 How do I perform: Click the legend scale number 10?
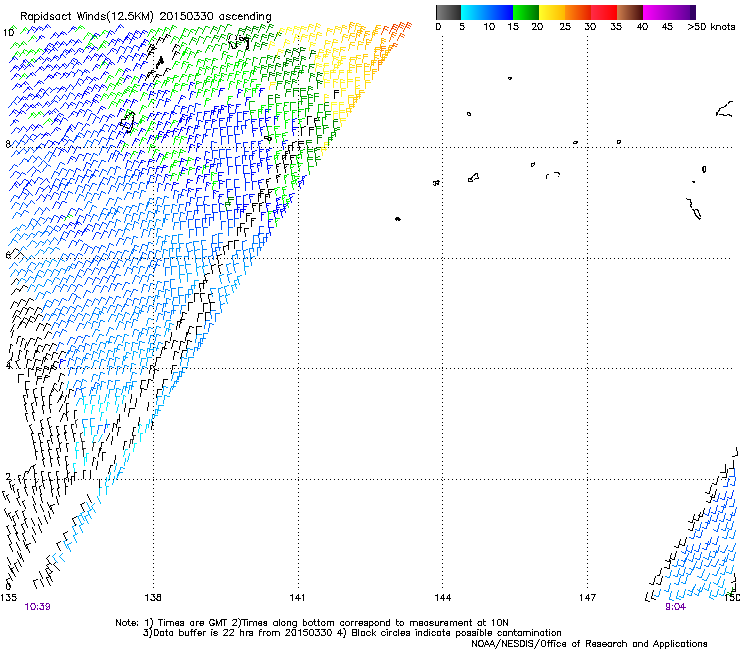coord(489,26)
